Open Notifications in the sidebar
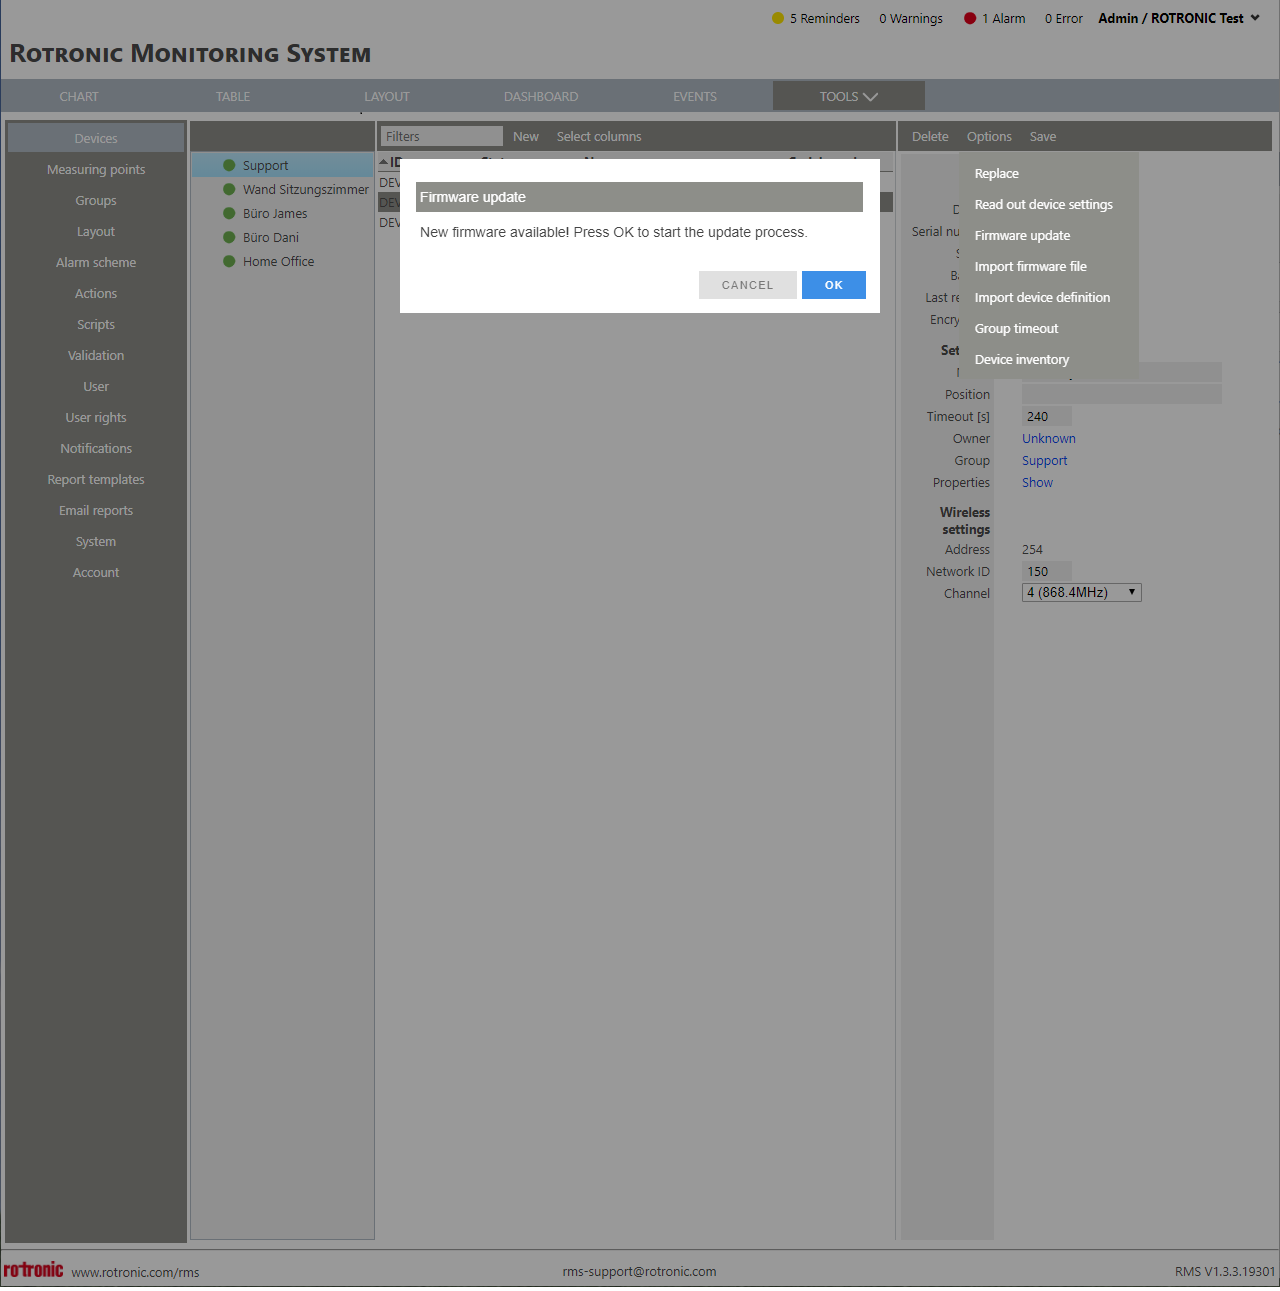 click(96, 449)
